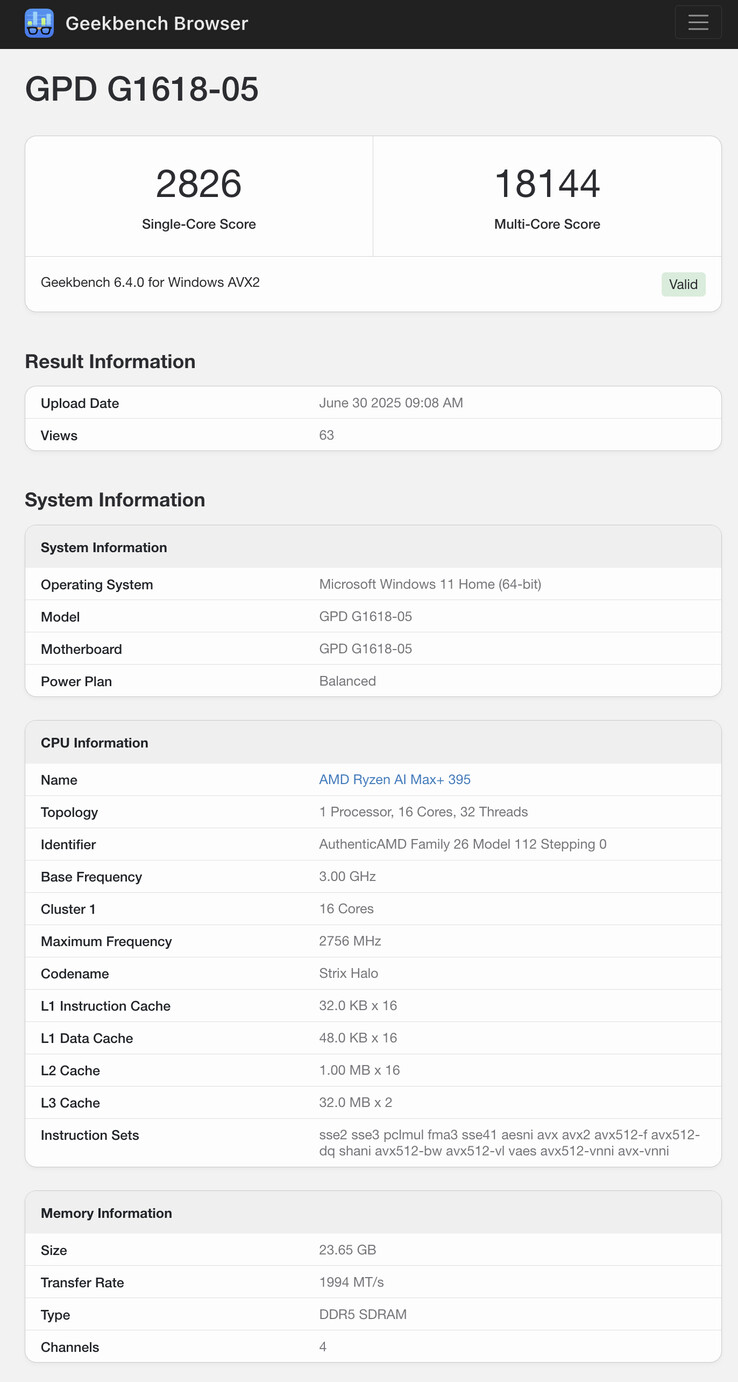Click the Cluster 1 value 16 Cores
The height and width of the screenshot is (1382, 738).
click(347, 909)
